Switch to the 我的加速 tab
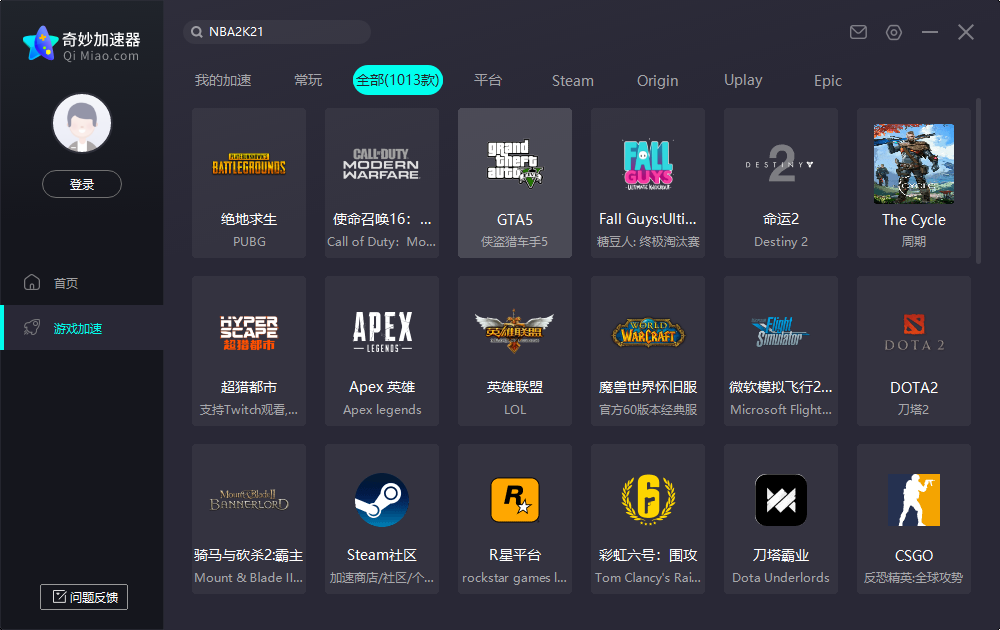This screenshot has width=1000, height=630. tap(223, 80)
